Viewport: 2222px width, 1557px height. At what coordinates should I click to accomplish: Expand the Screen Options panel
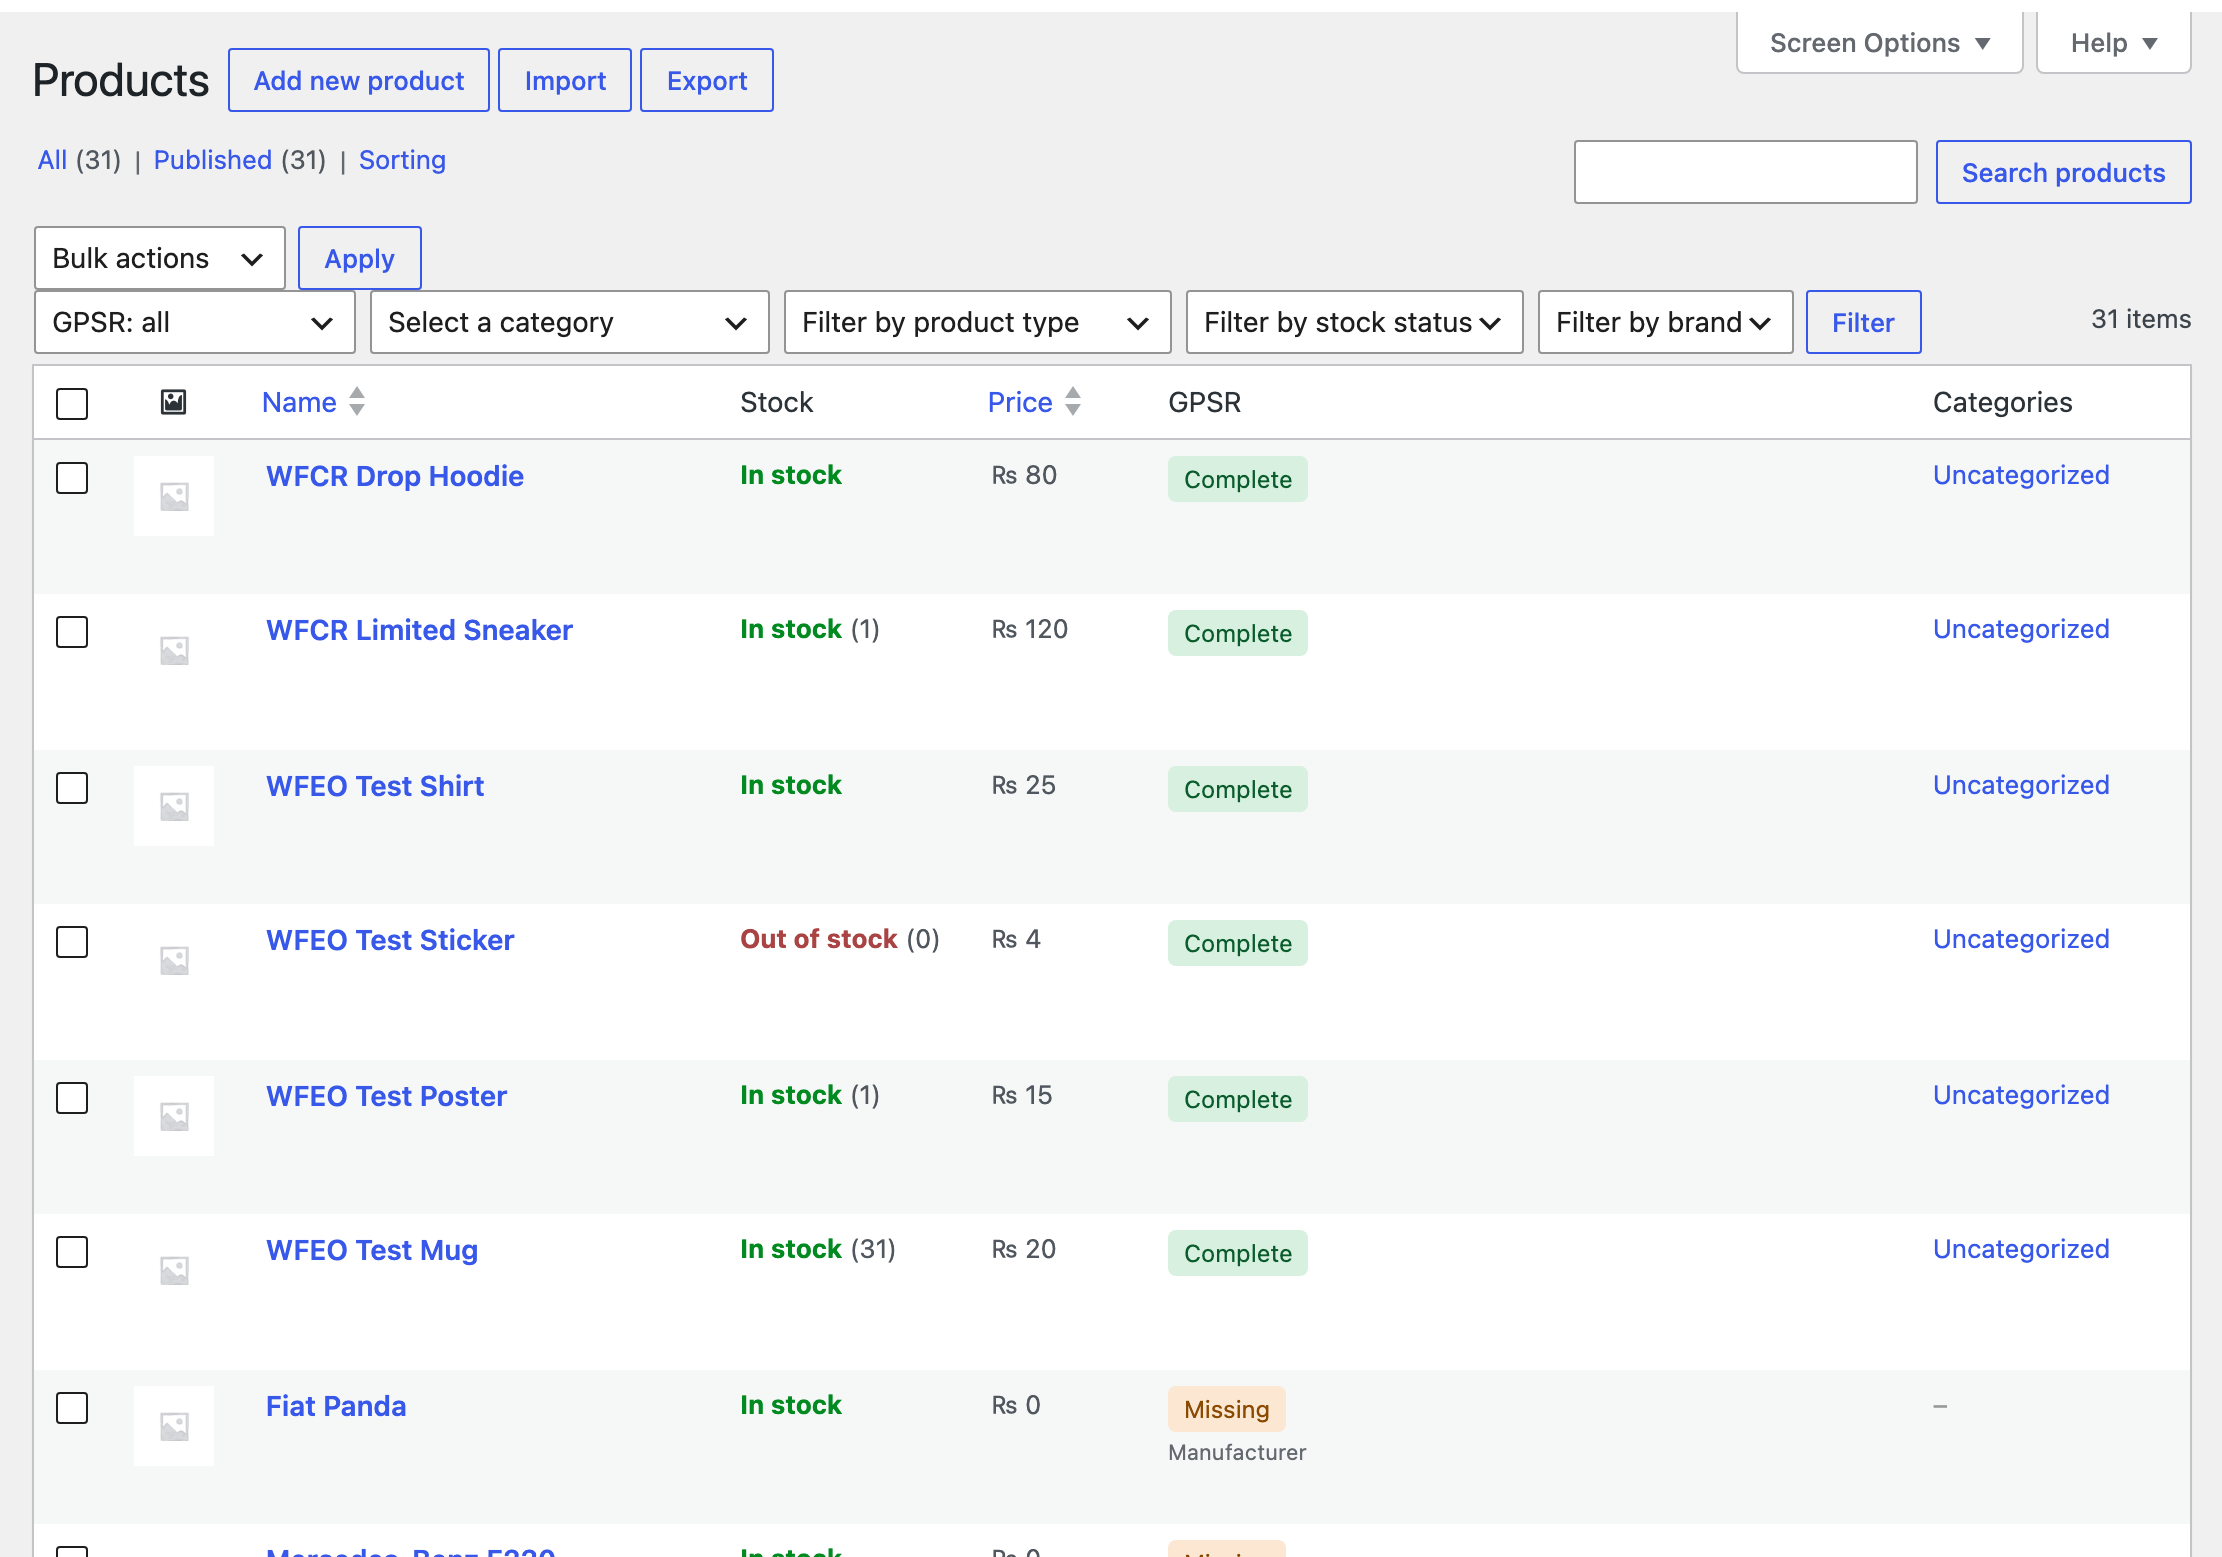1880,43
